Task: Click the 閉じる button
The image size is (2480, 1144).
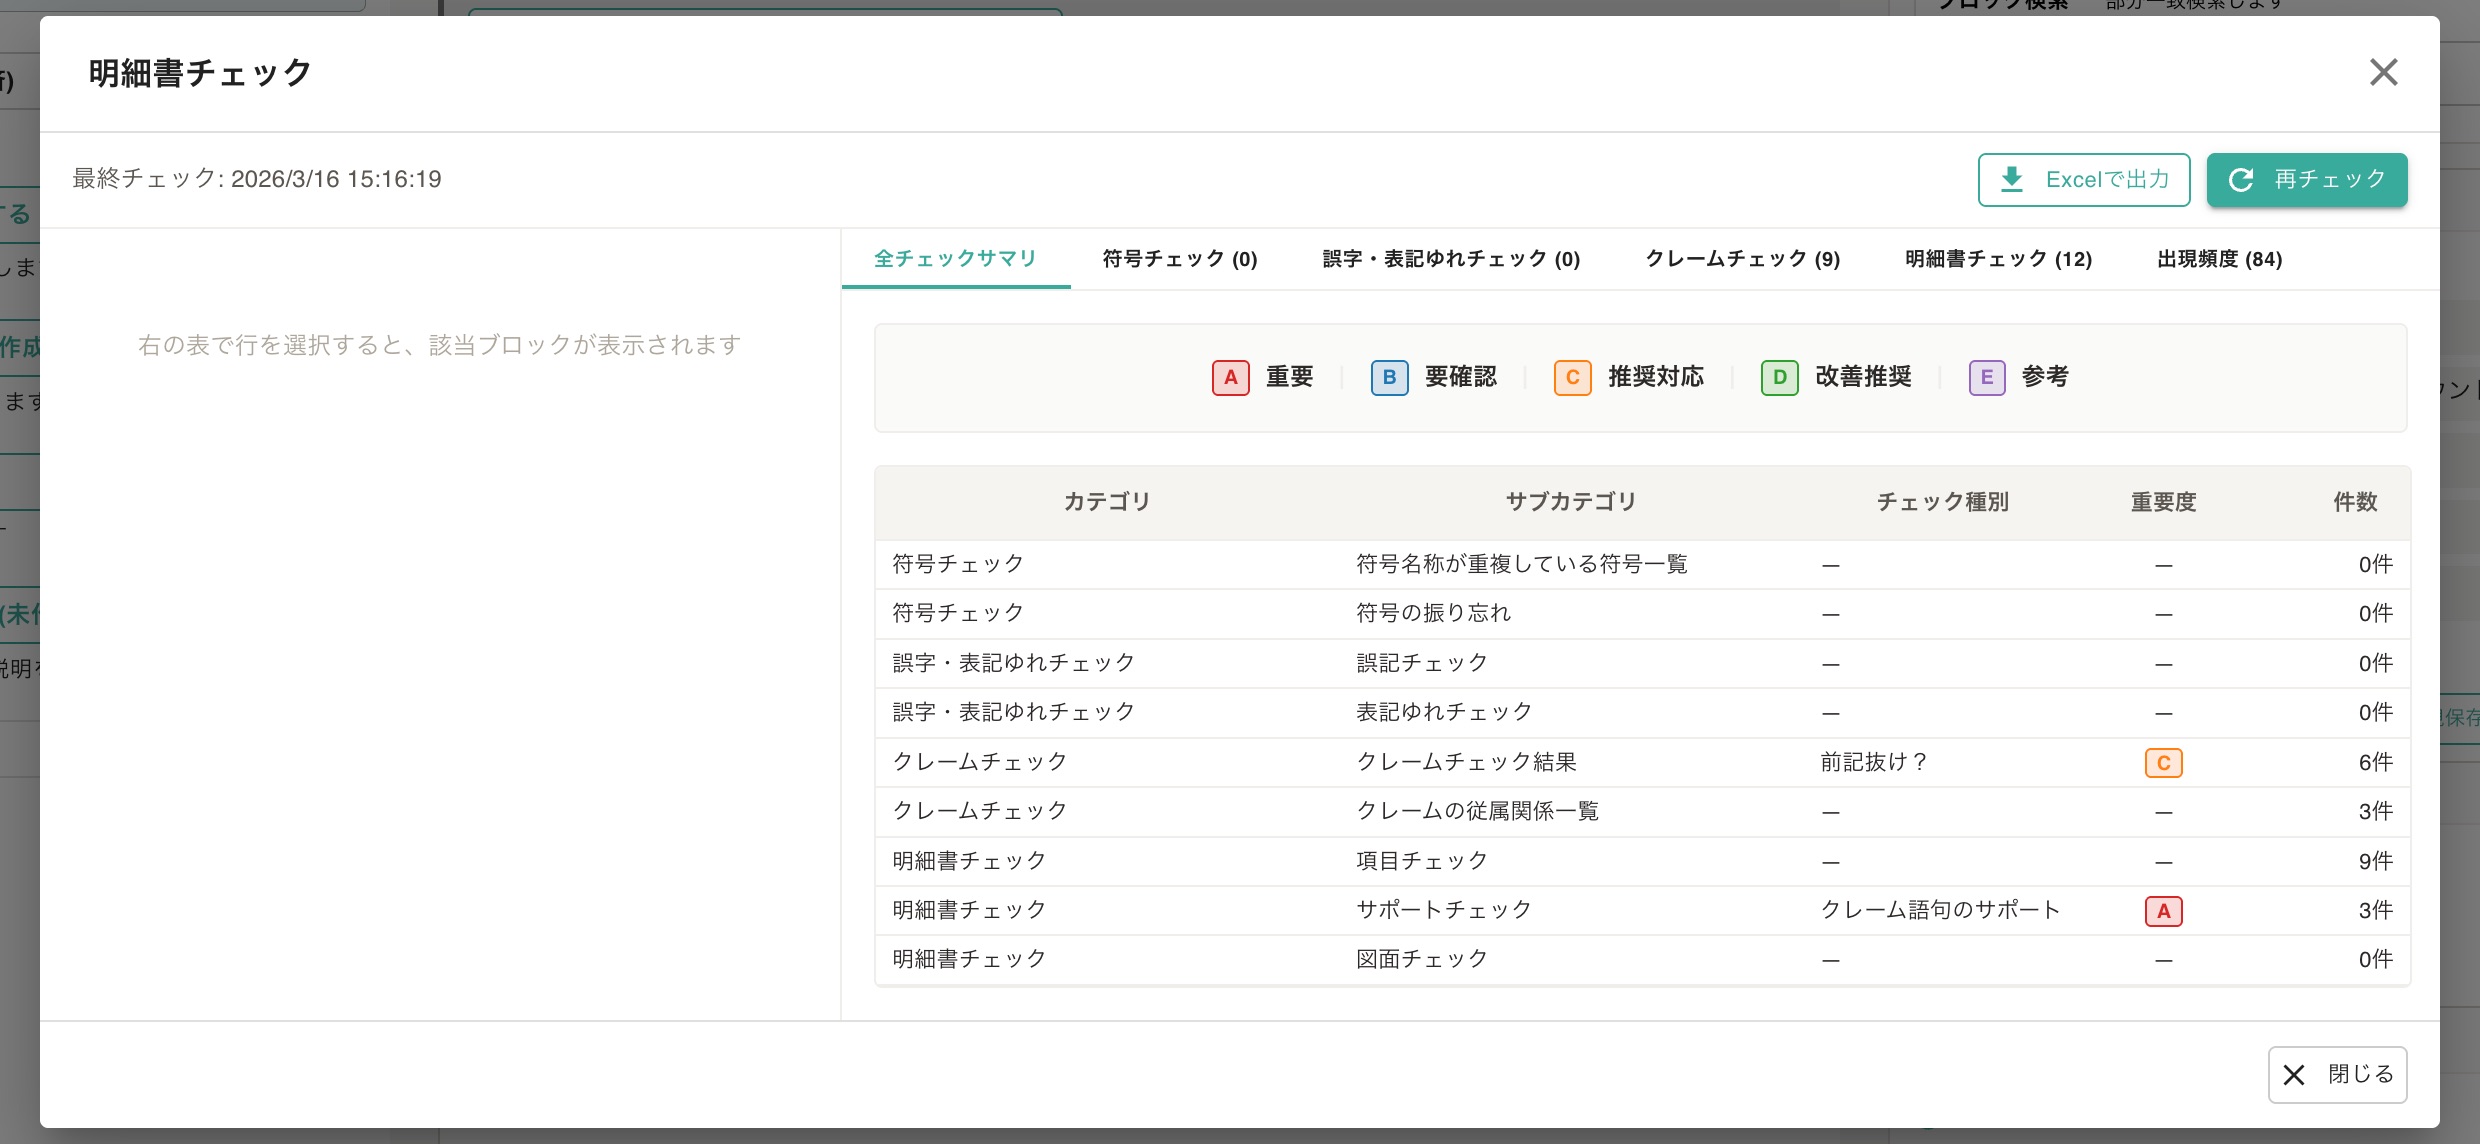Action: click(2337, 1075)
